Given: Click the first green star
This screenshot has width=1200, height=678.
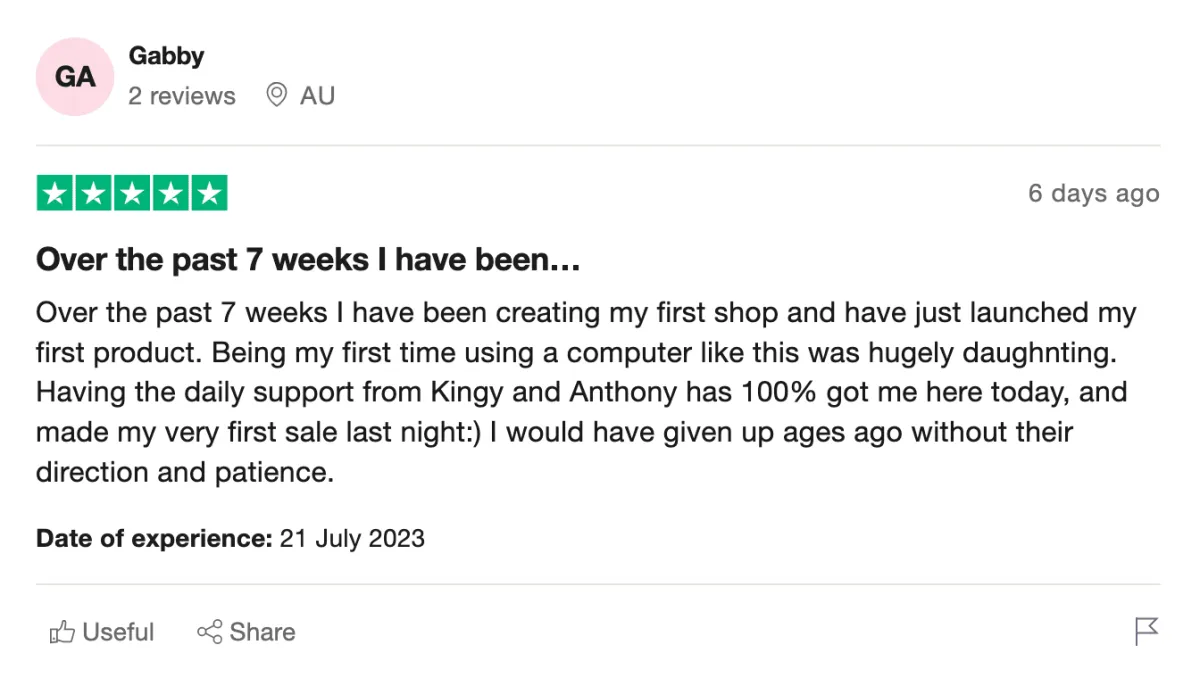Looking at the screenshot, I should 56,193.
